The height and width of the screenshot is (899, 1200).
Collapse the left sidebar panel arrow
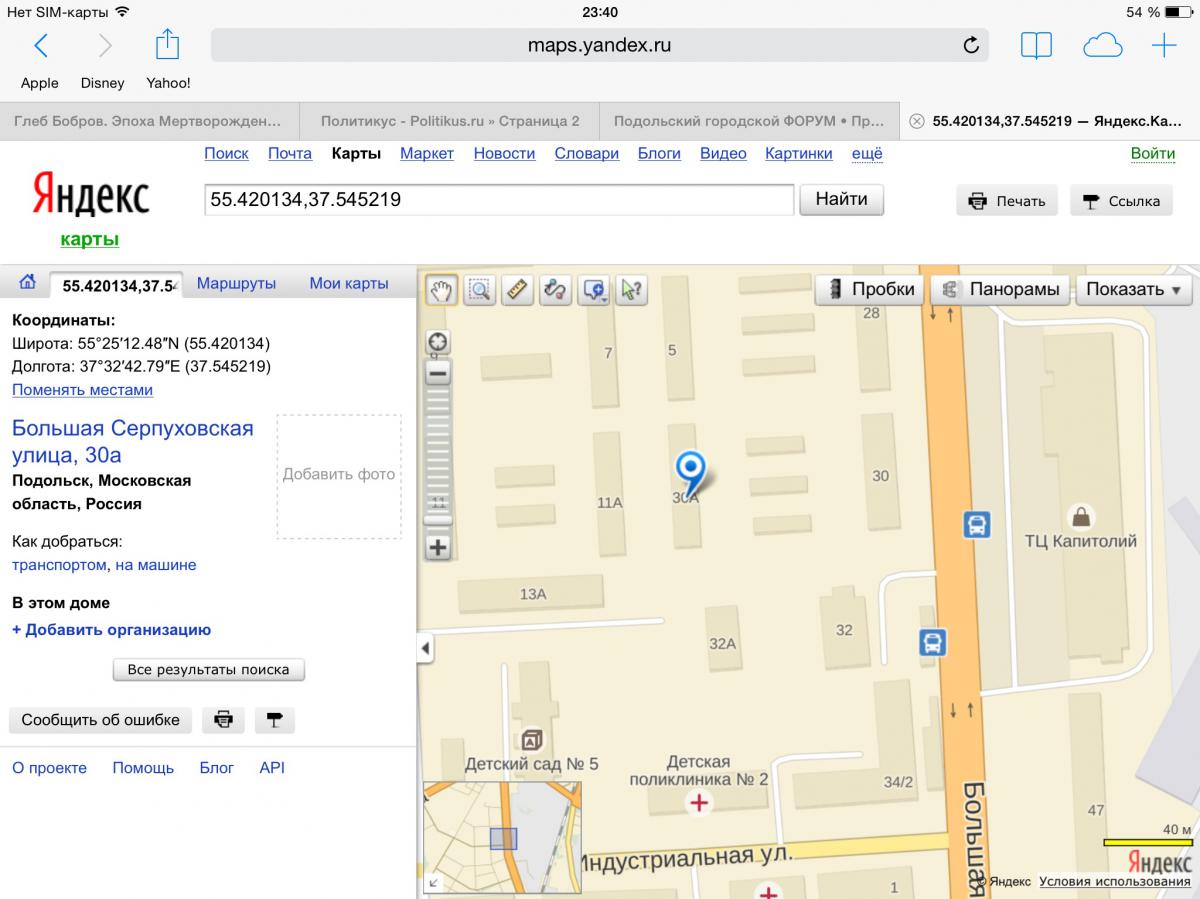[x=425, y=648]
